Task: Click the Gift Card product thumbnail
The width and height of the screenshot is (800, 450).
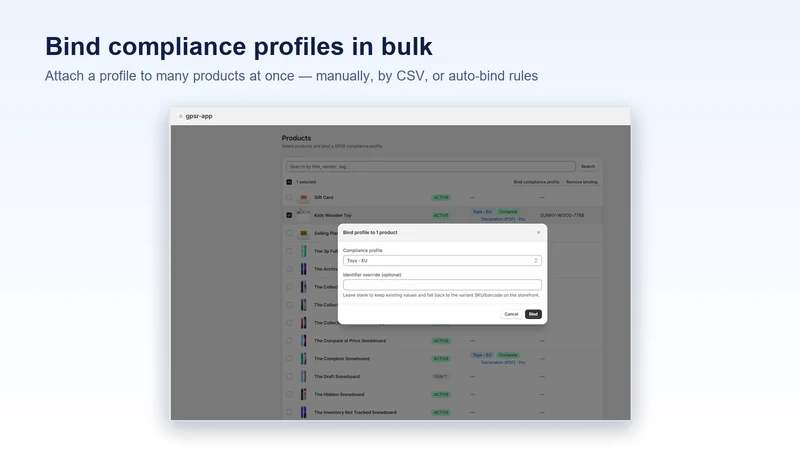Action: tap(304, 197)
